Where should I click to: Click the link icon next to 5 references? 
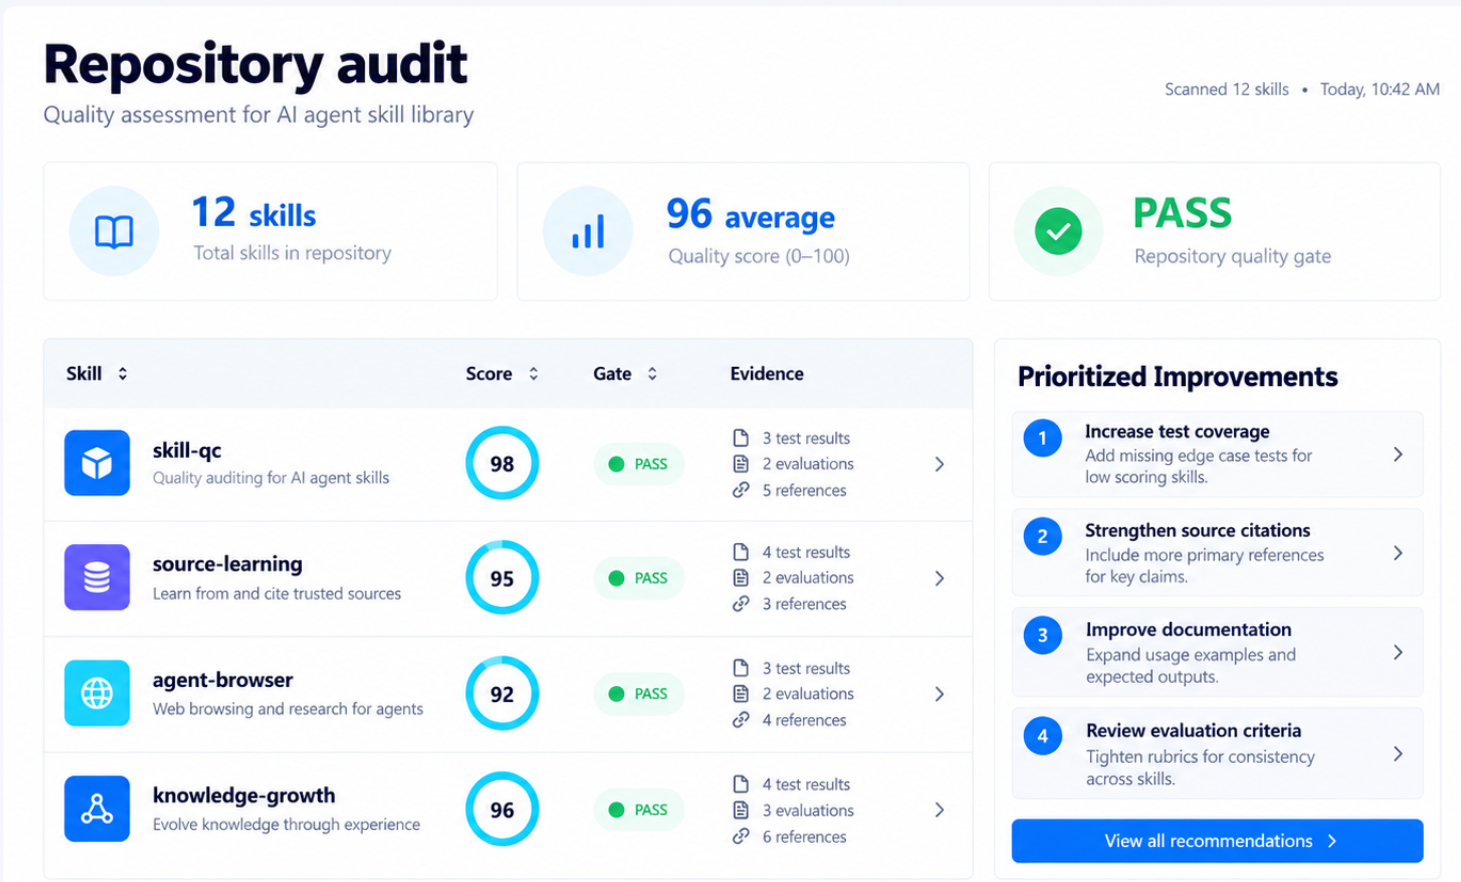[x=741, y=490]
